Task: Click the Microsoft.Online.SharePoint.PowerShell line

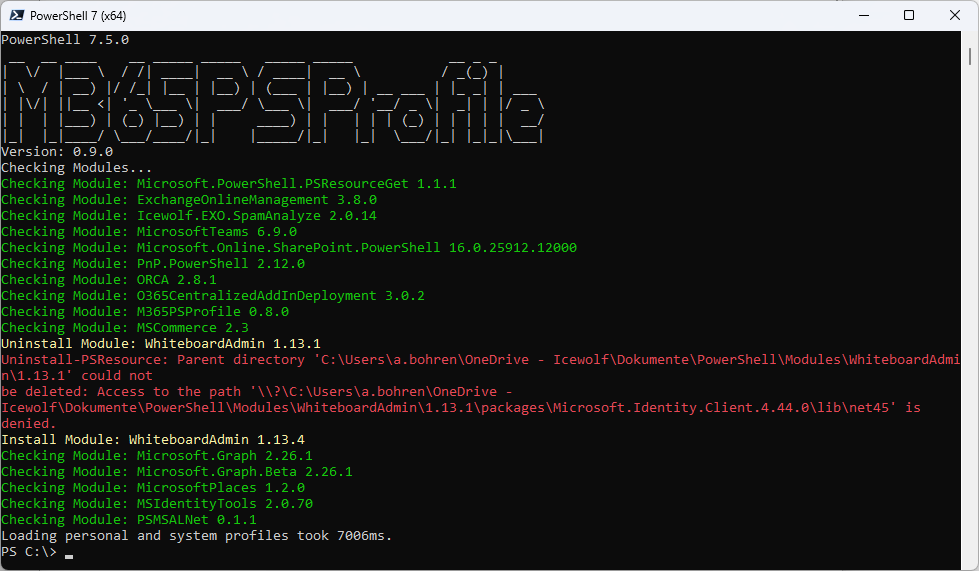Action: point(288,248)
